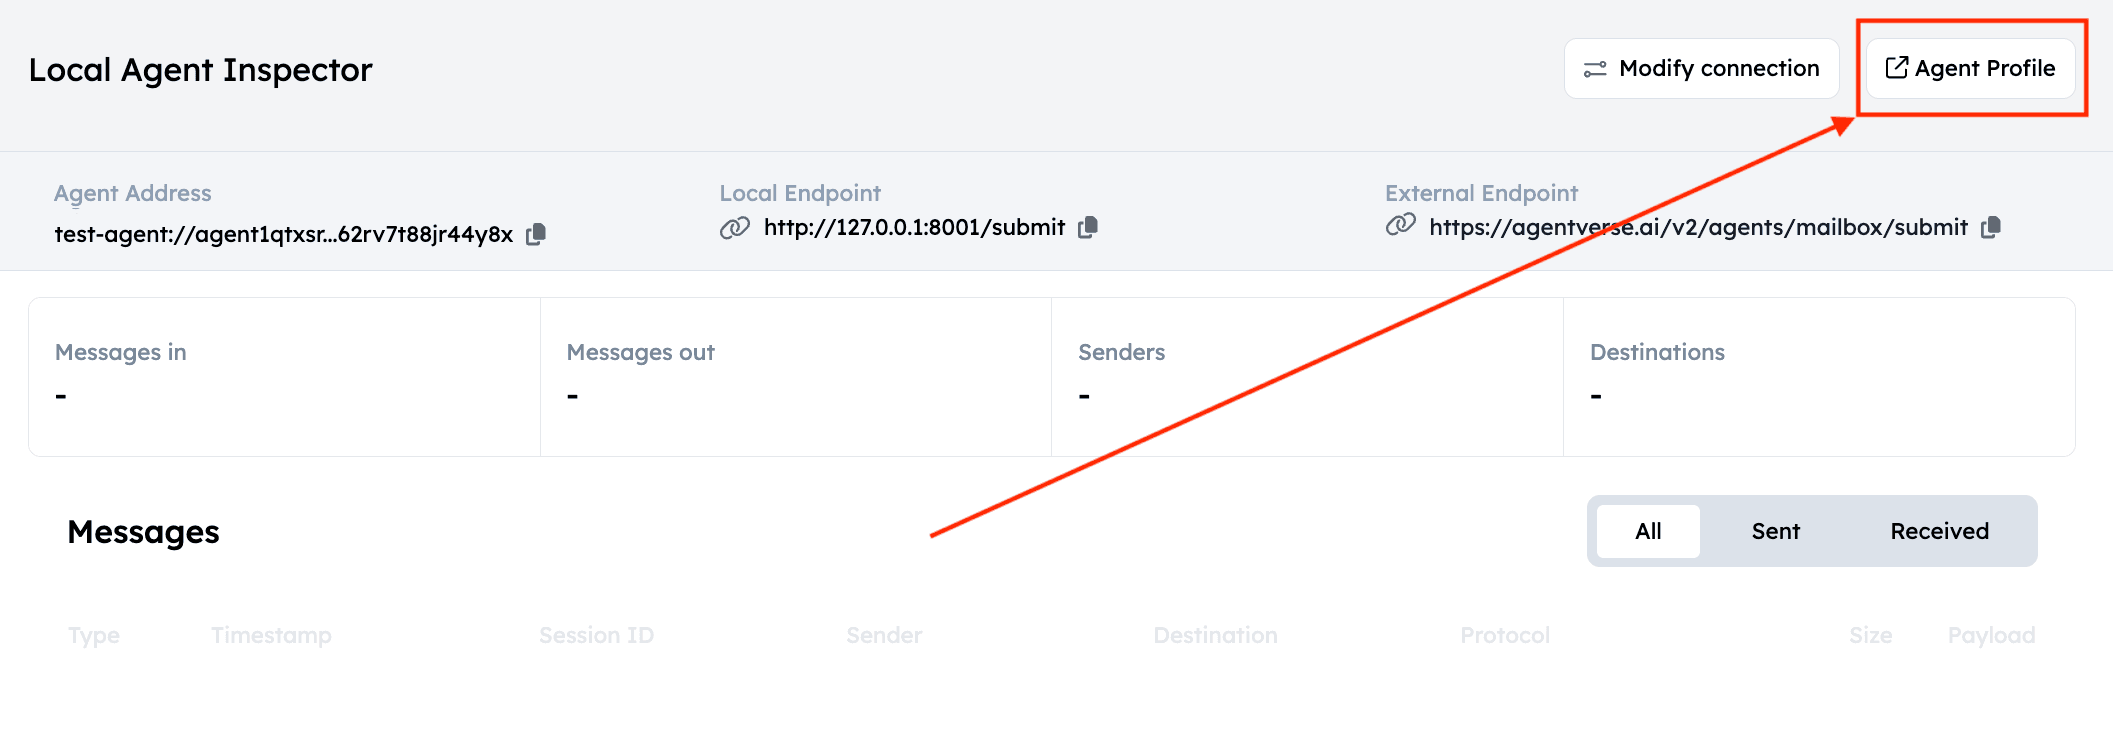This screenshot has width=2113, height=731.
Task: Click the Protocol column header
Action: [x=1505, y=635]
